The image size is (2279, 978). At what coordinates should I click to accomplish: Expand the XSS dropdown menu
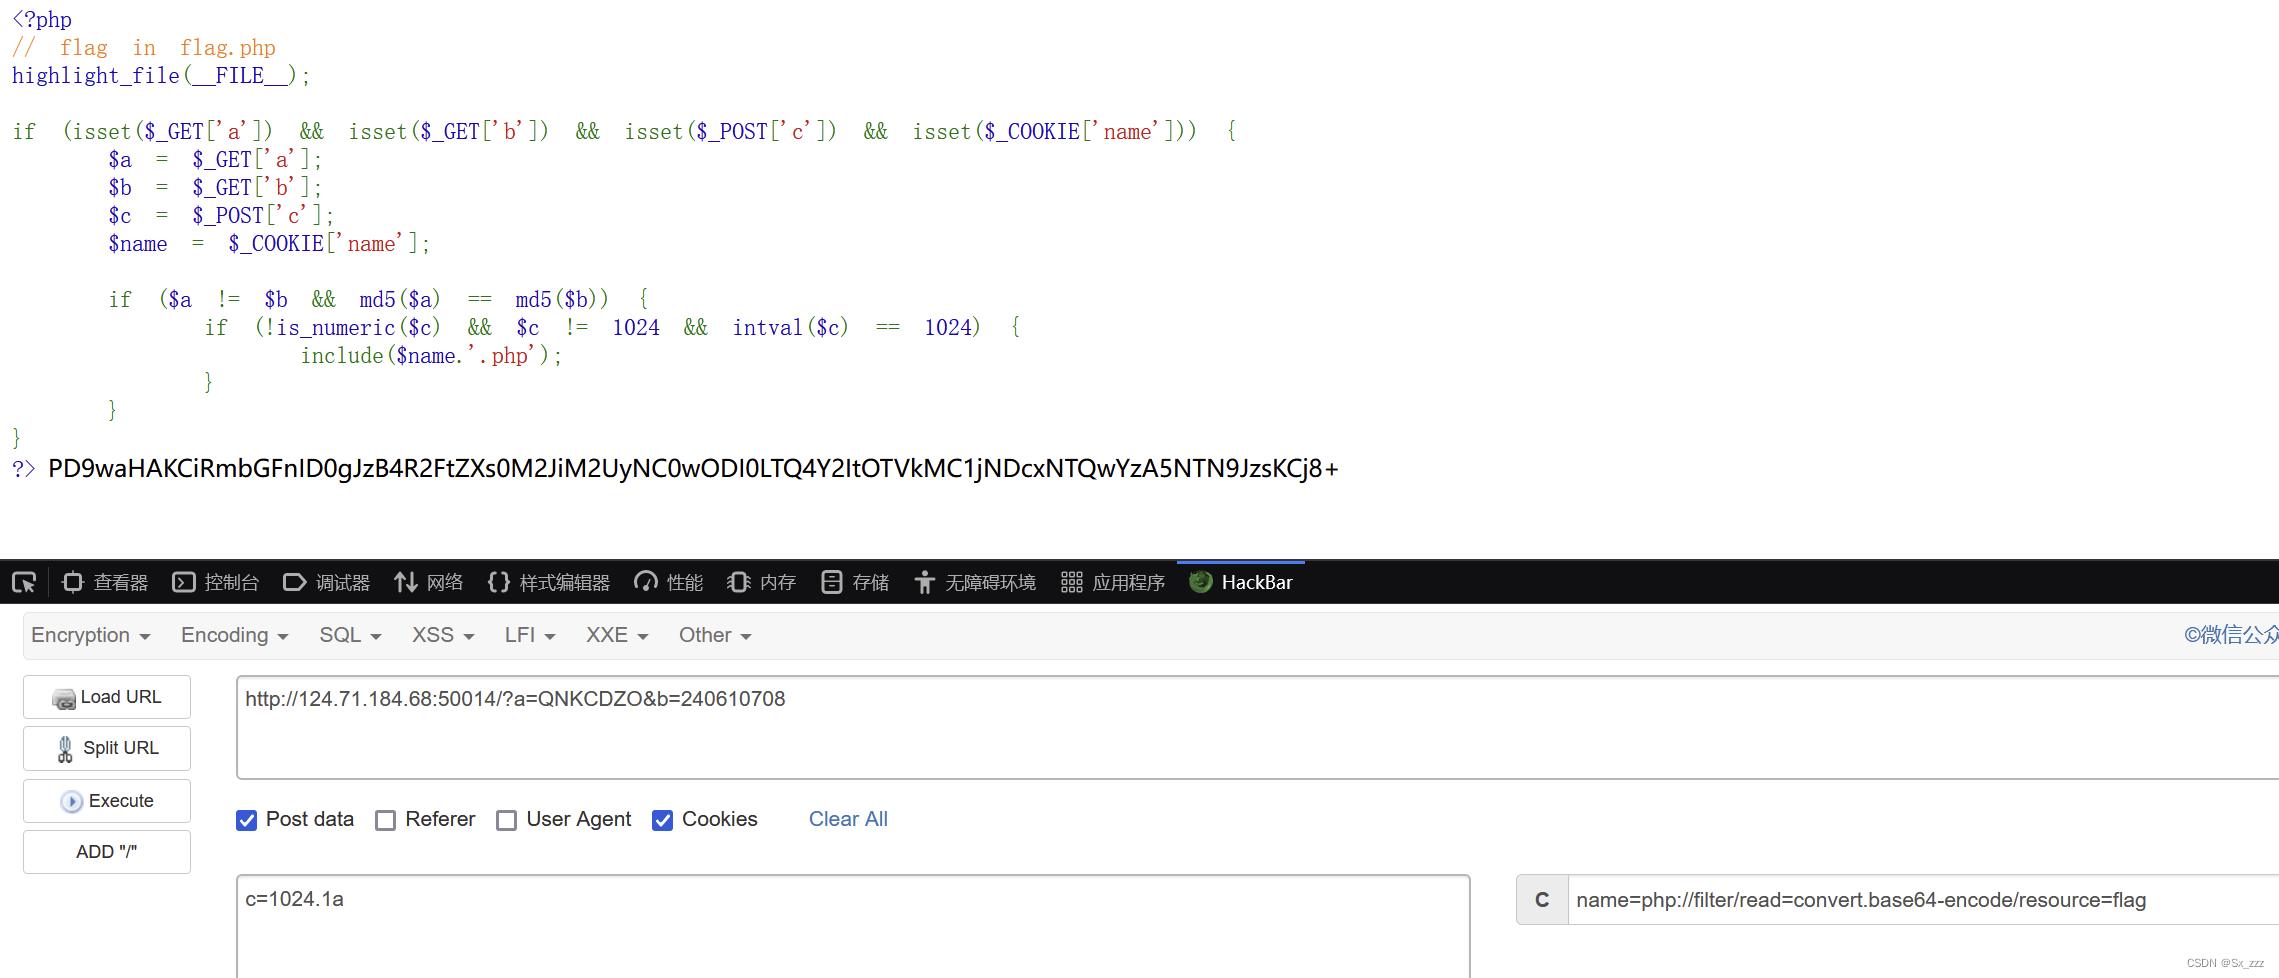[443, 635]
